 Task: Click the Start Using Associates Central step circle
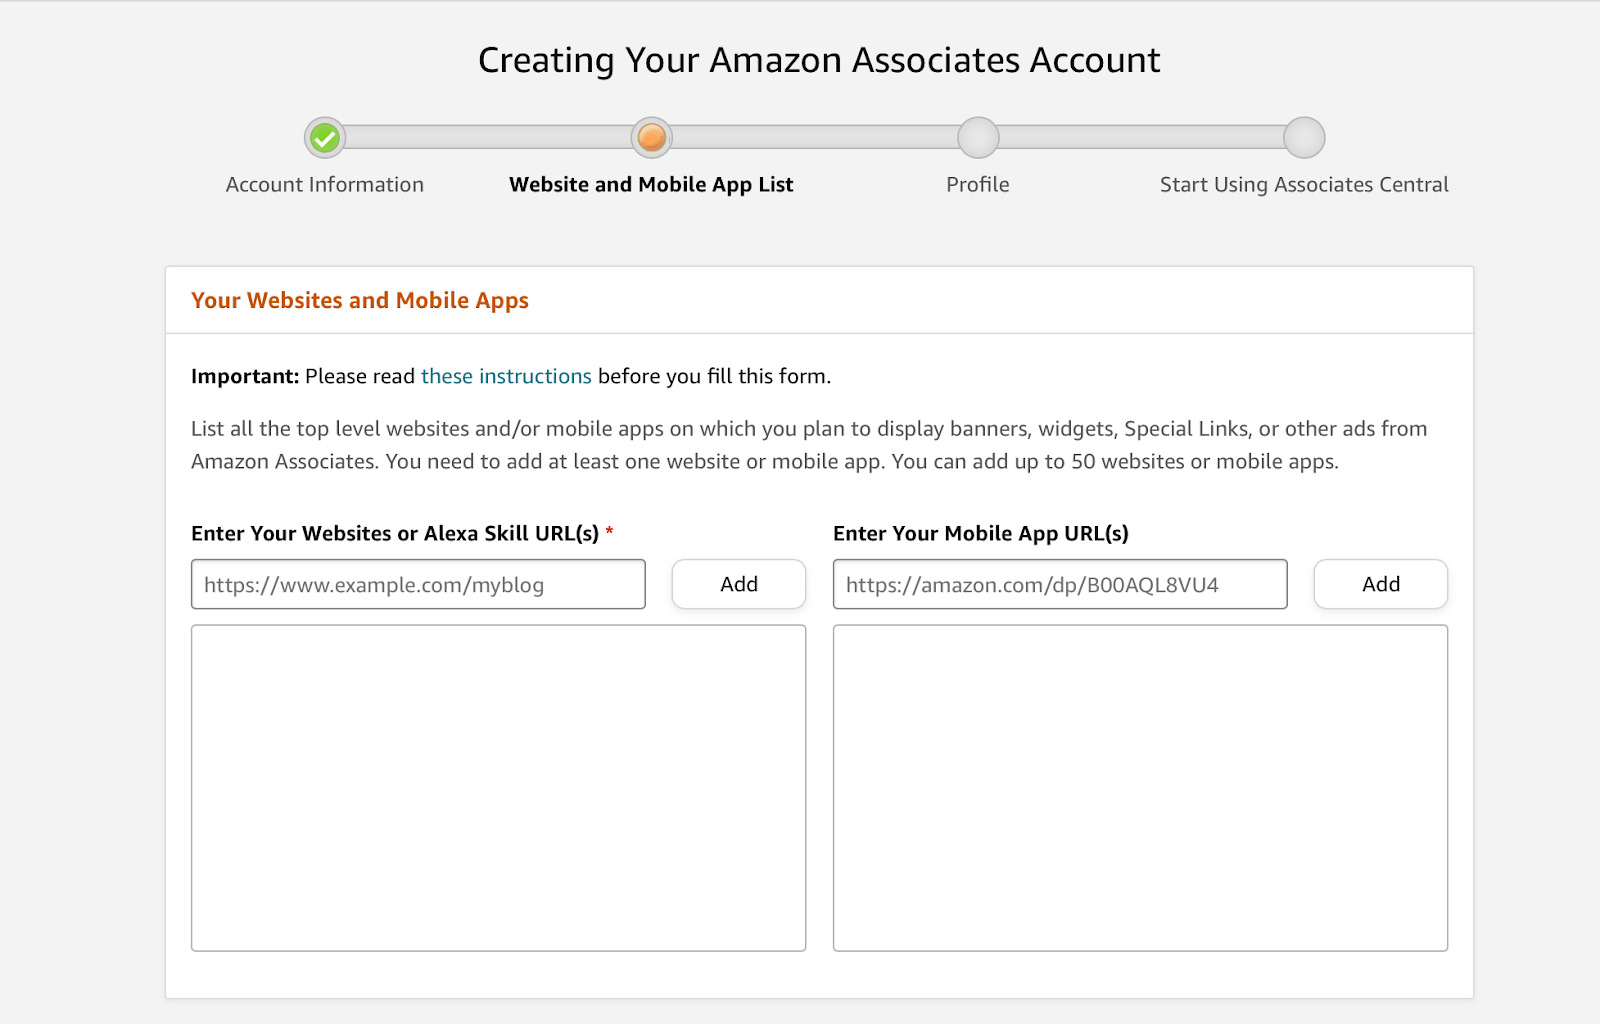point(1303,138)
